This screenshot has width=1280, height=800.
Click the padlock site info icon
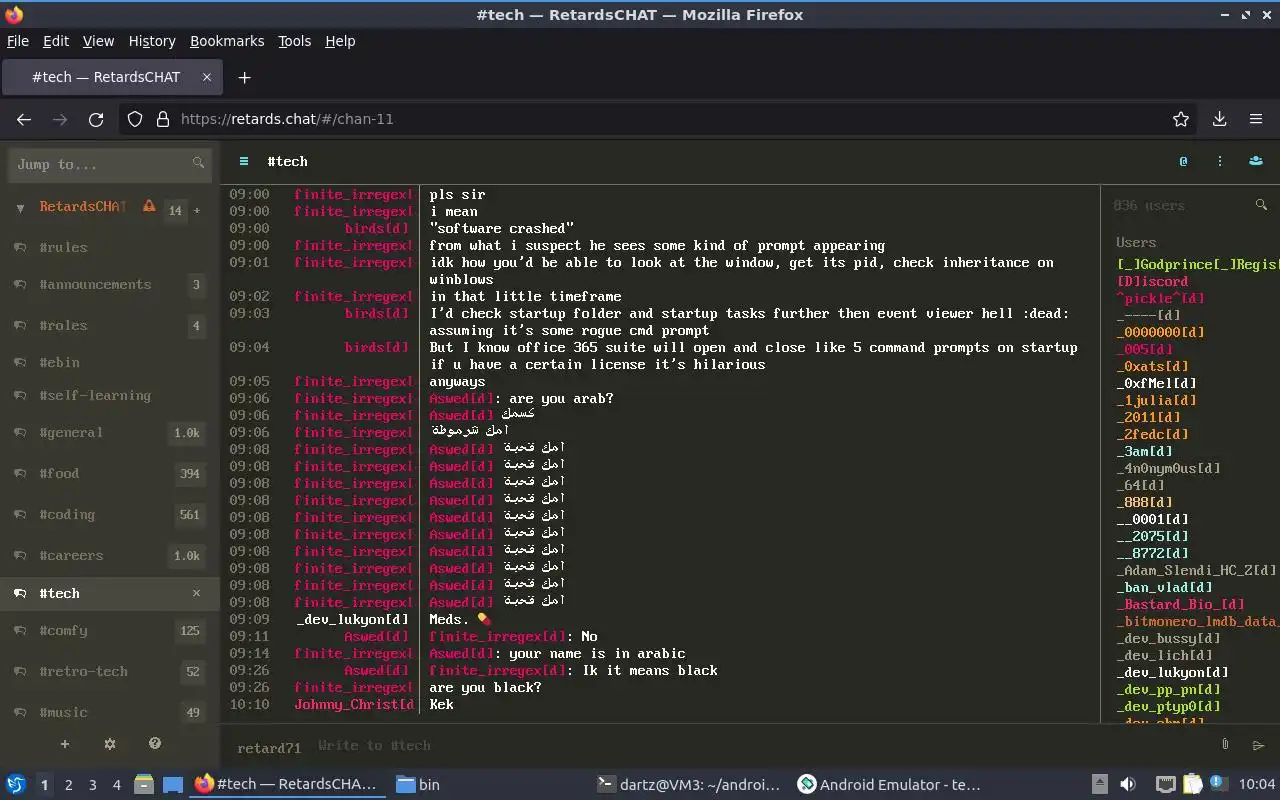(163, 119)
